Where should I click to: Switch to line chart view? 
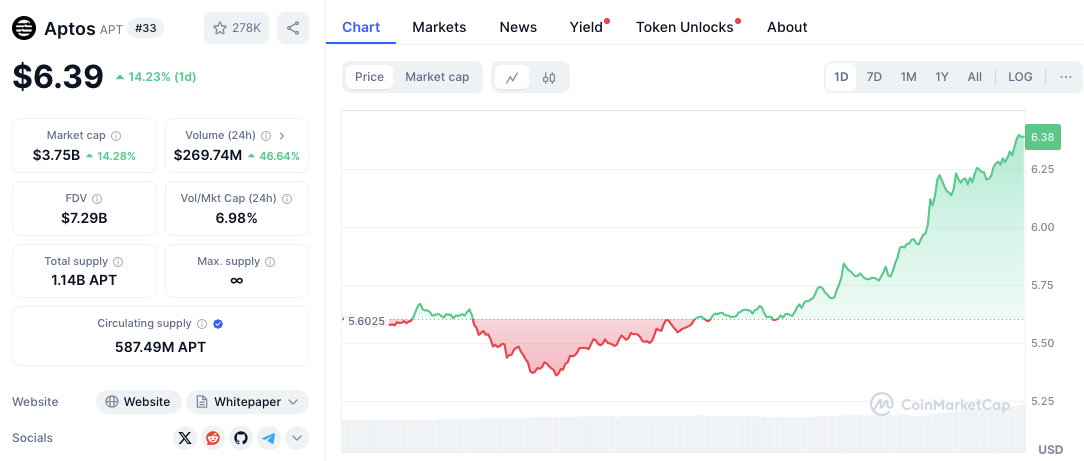click(512, 77)
